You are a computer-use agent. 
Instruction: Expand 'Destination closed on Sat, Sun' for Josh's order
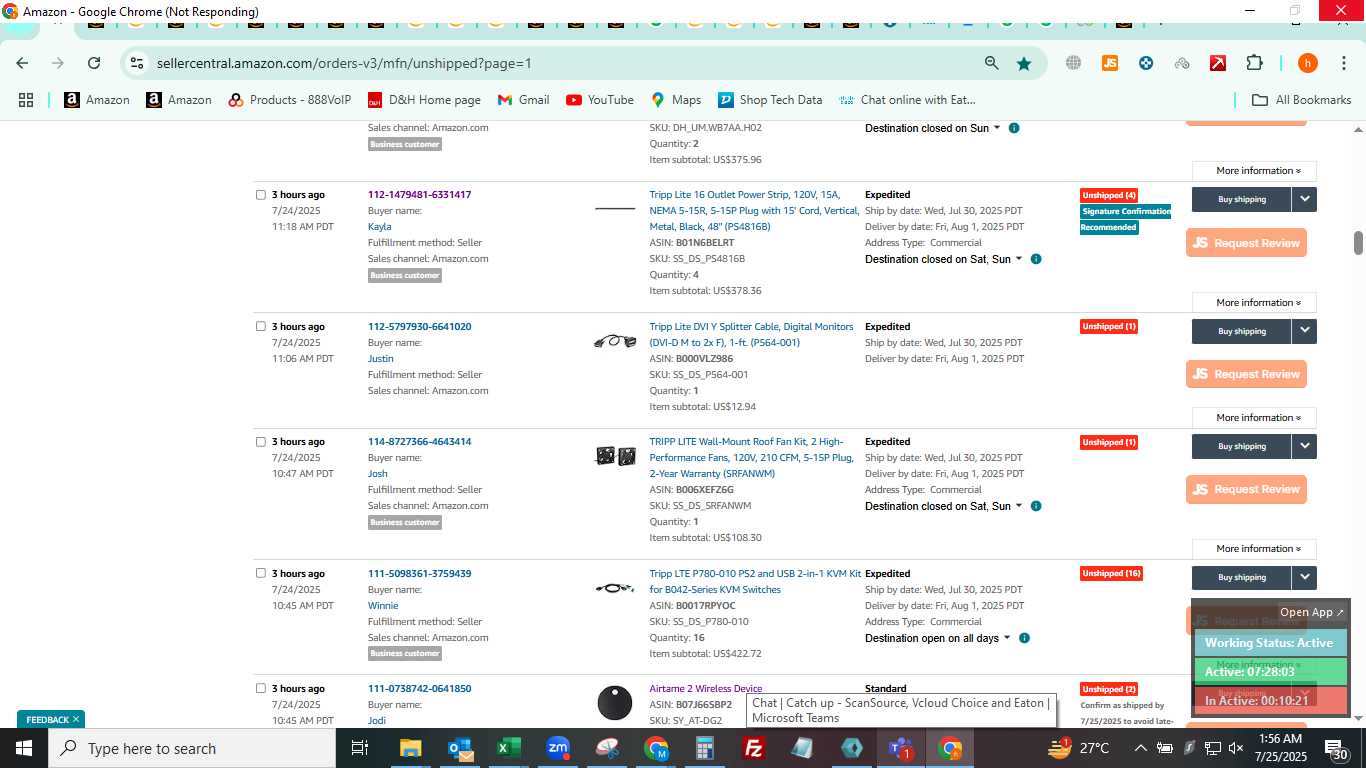(x=944, y=506)
